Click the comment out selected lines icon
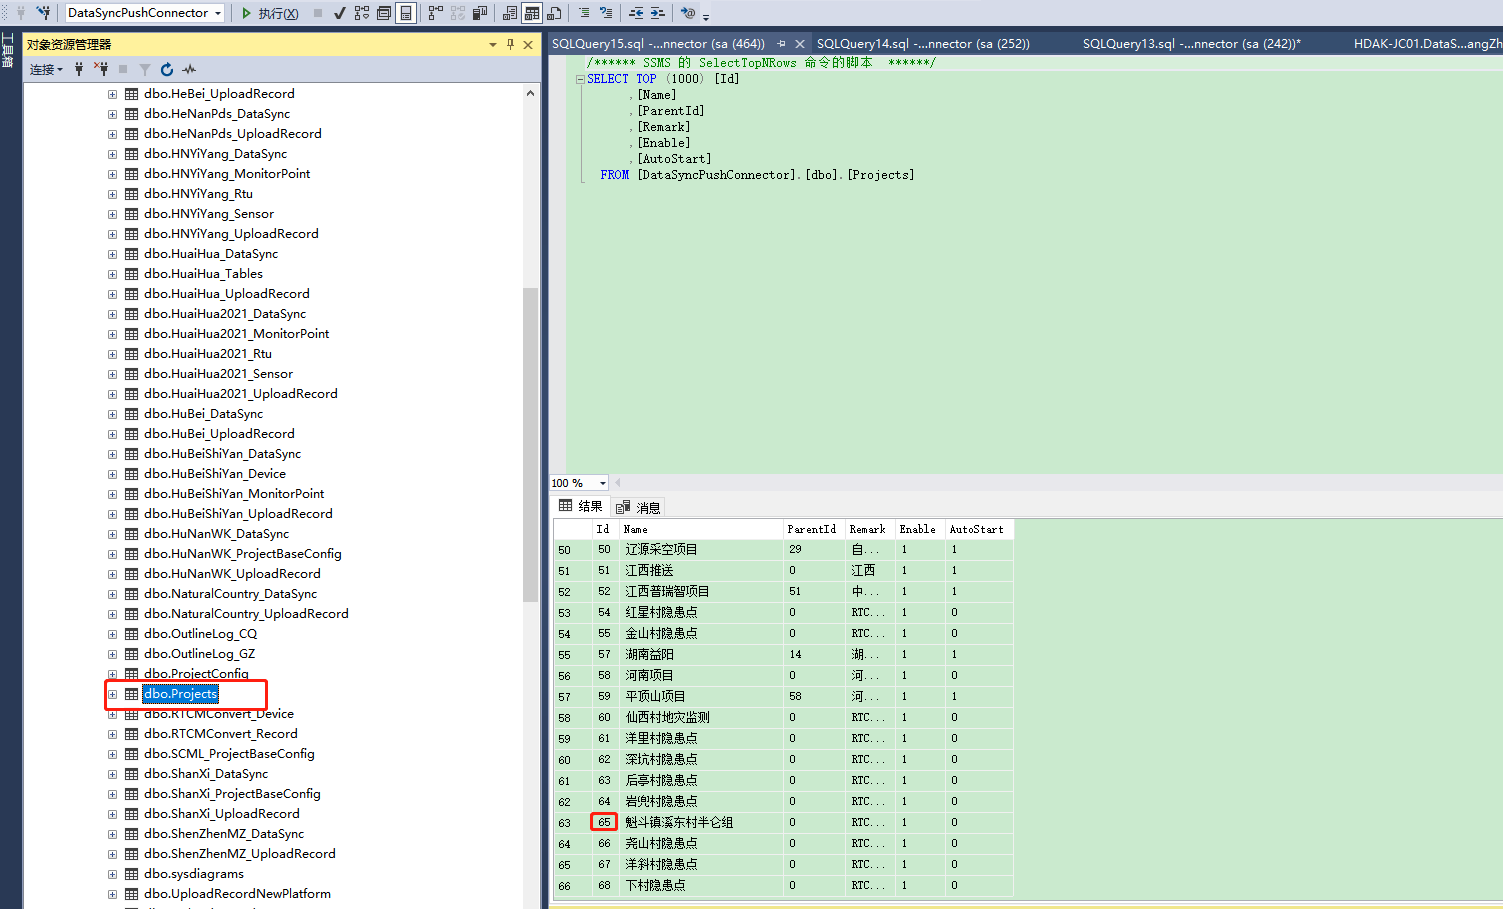Screen dimensions: 1503x909 coord(584,13)
